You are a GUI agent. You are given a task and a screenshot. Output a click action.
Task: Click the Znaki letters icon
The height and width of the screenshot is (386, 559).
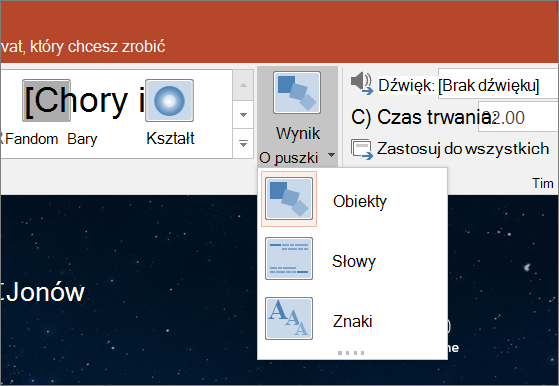(x=289, y=319)
